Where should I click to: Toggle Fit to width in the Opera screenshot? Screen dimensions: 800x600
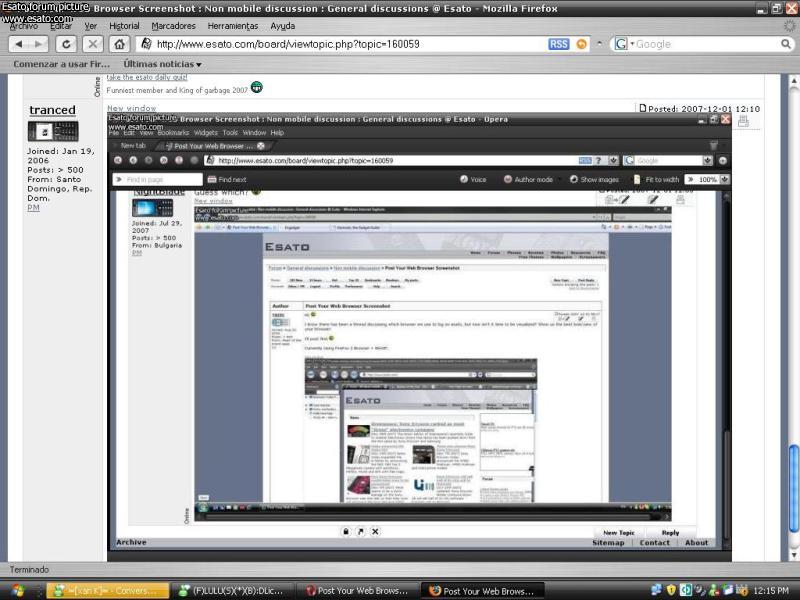(657, 180)
